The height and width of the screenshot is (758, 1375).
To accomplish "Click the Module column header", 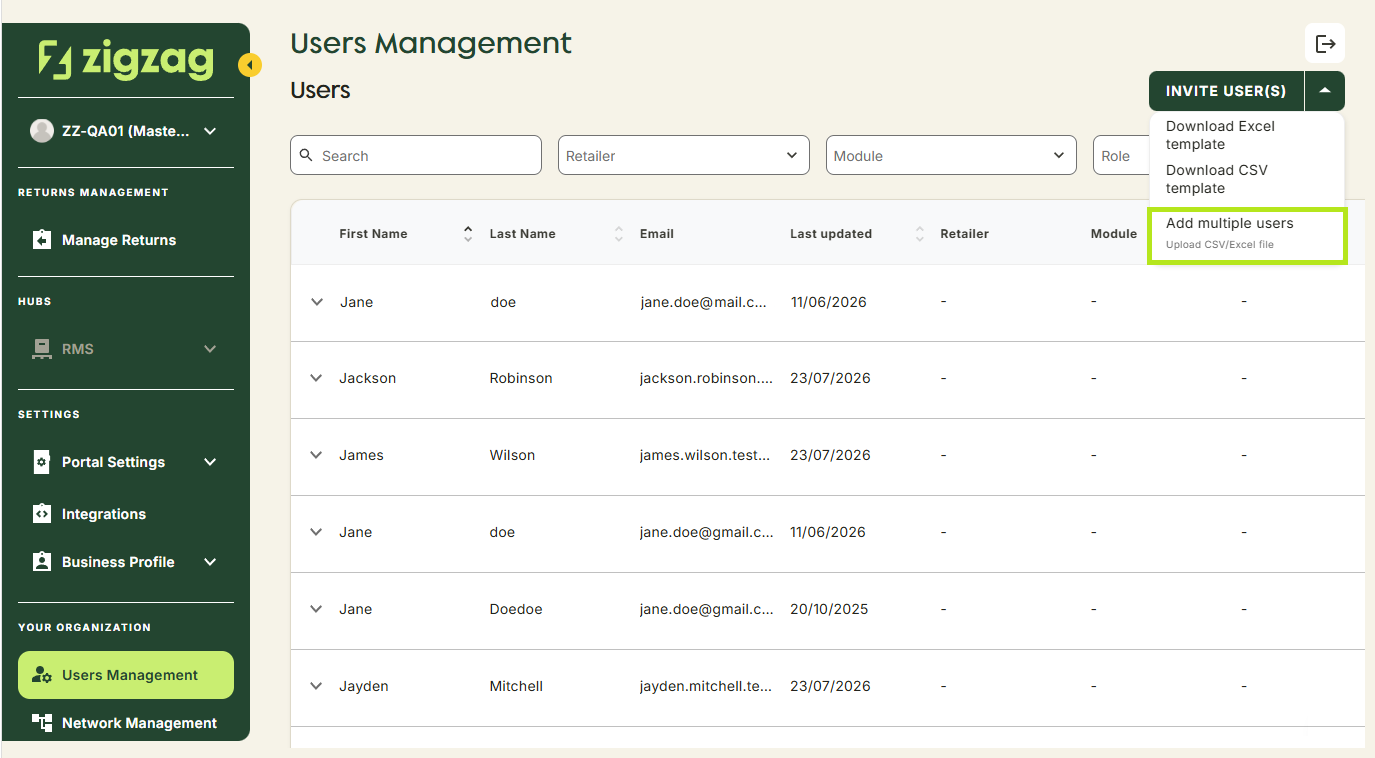I will tap(1114, 234).
